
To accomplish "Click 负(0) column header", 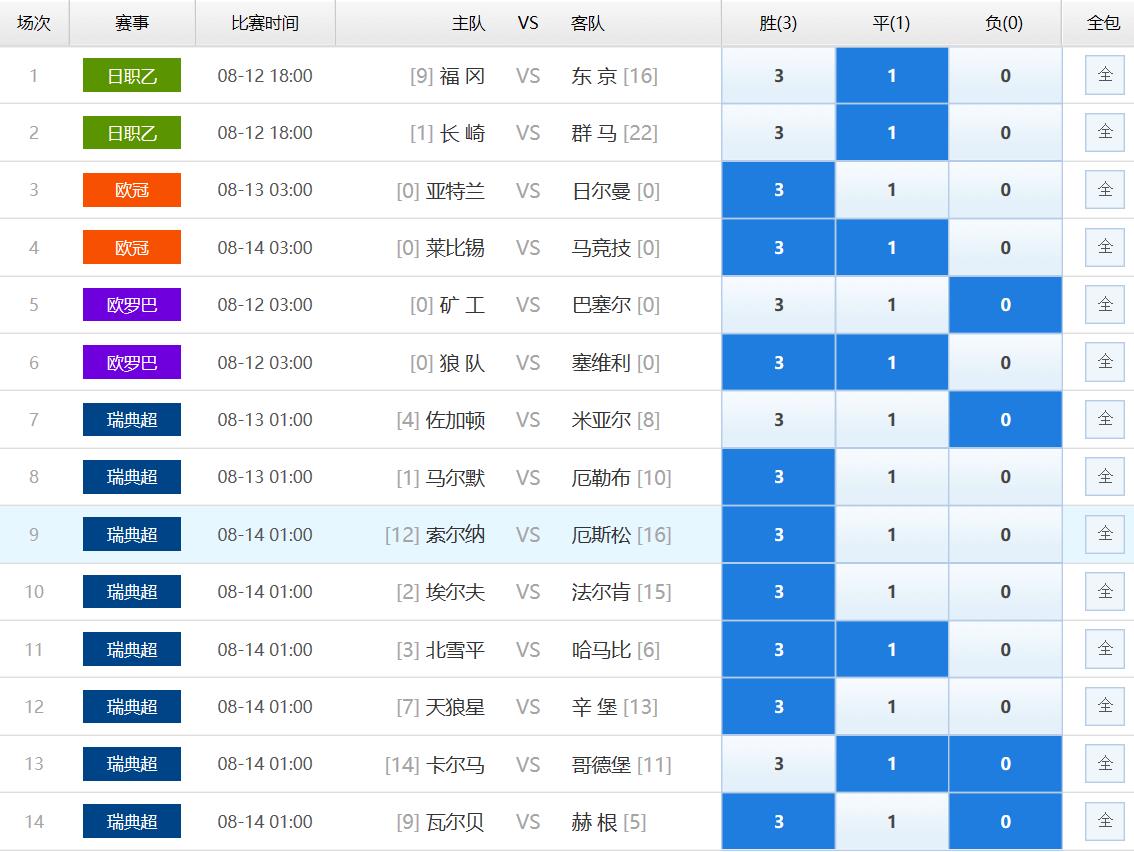I will tap(1004, 23).
